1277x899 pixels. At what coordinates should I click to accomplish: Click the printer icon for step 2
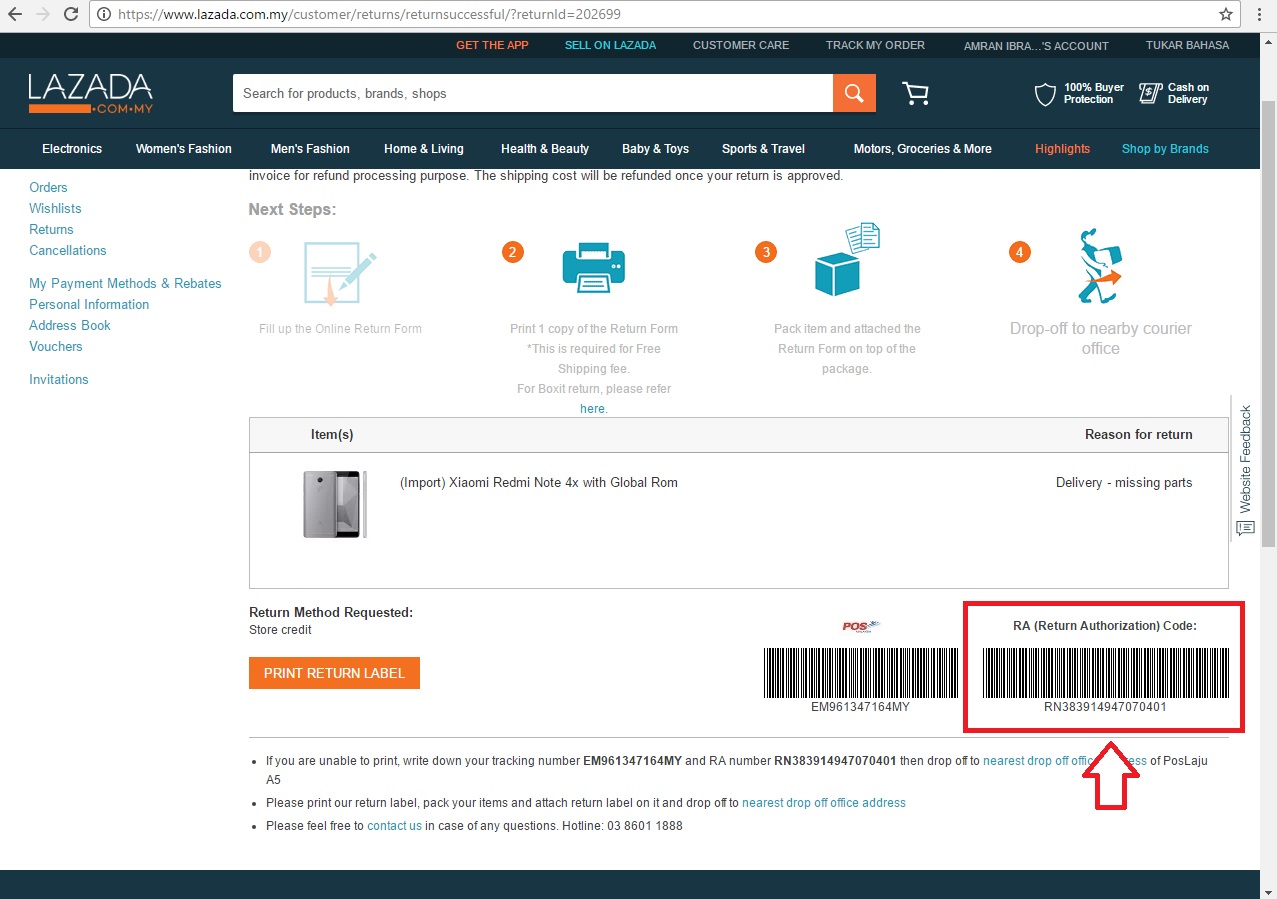[594, 268]
